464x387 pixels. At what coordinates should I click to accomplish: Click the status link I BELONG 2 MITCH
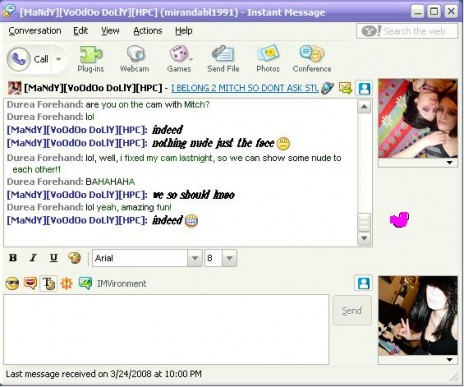pyautogui.click(x=245, y=88)
